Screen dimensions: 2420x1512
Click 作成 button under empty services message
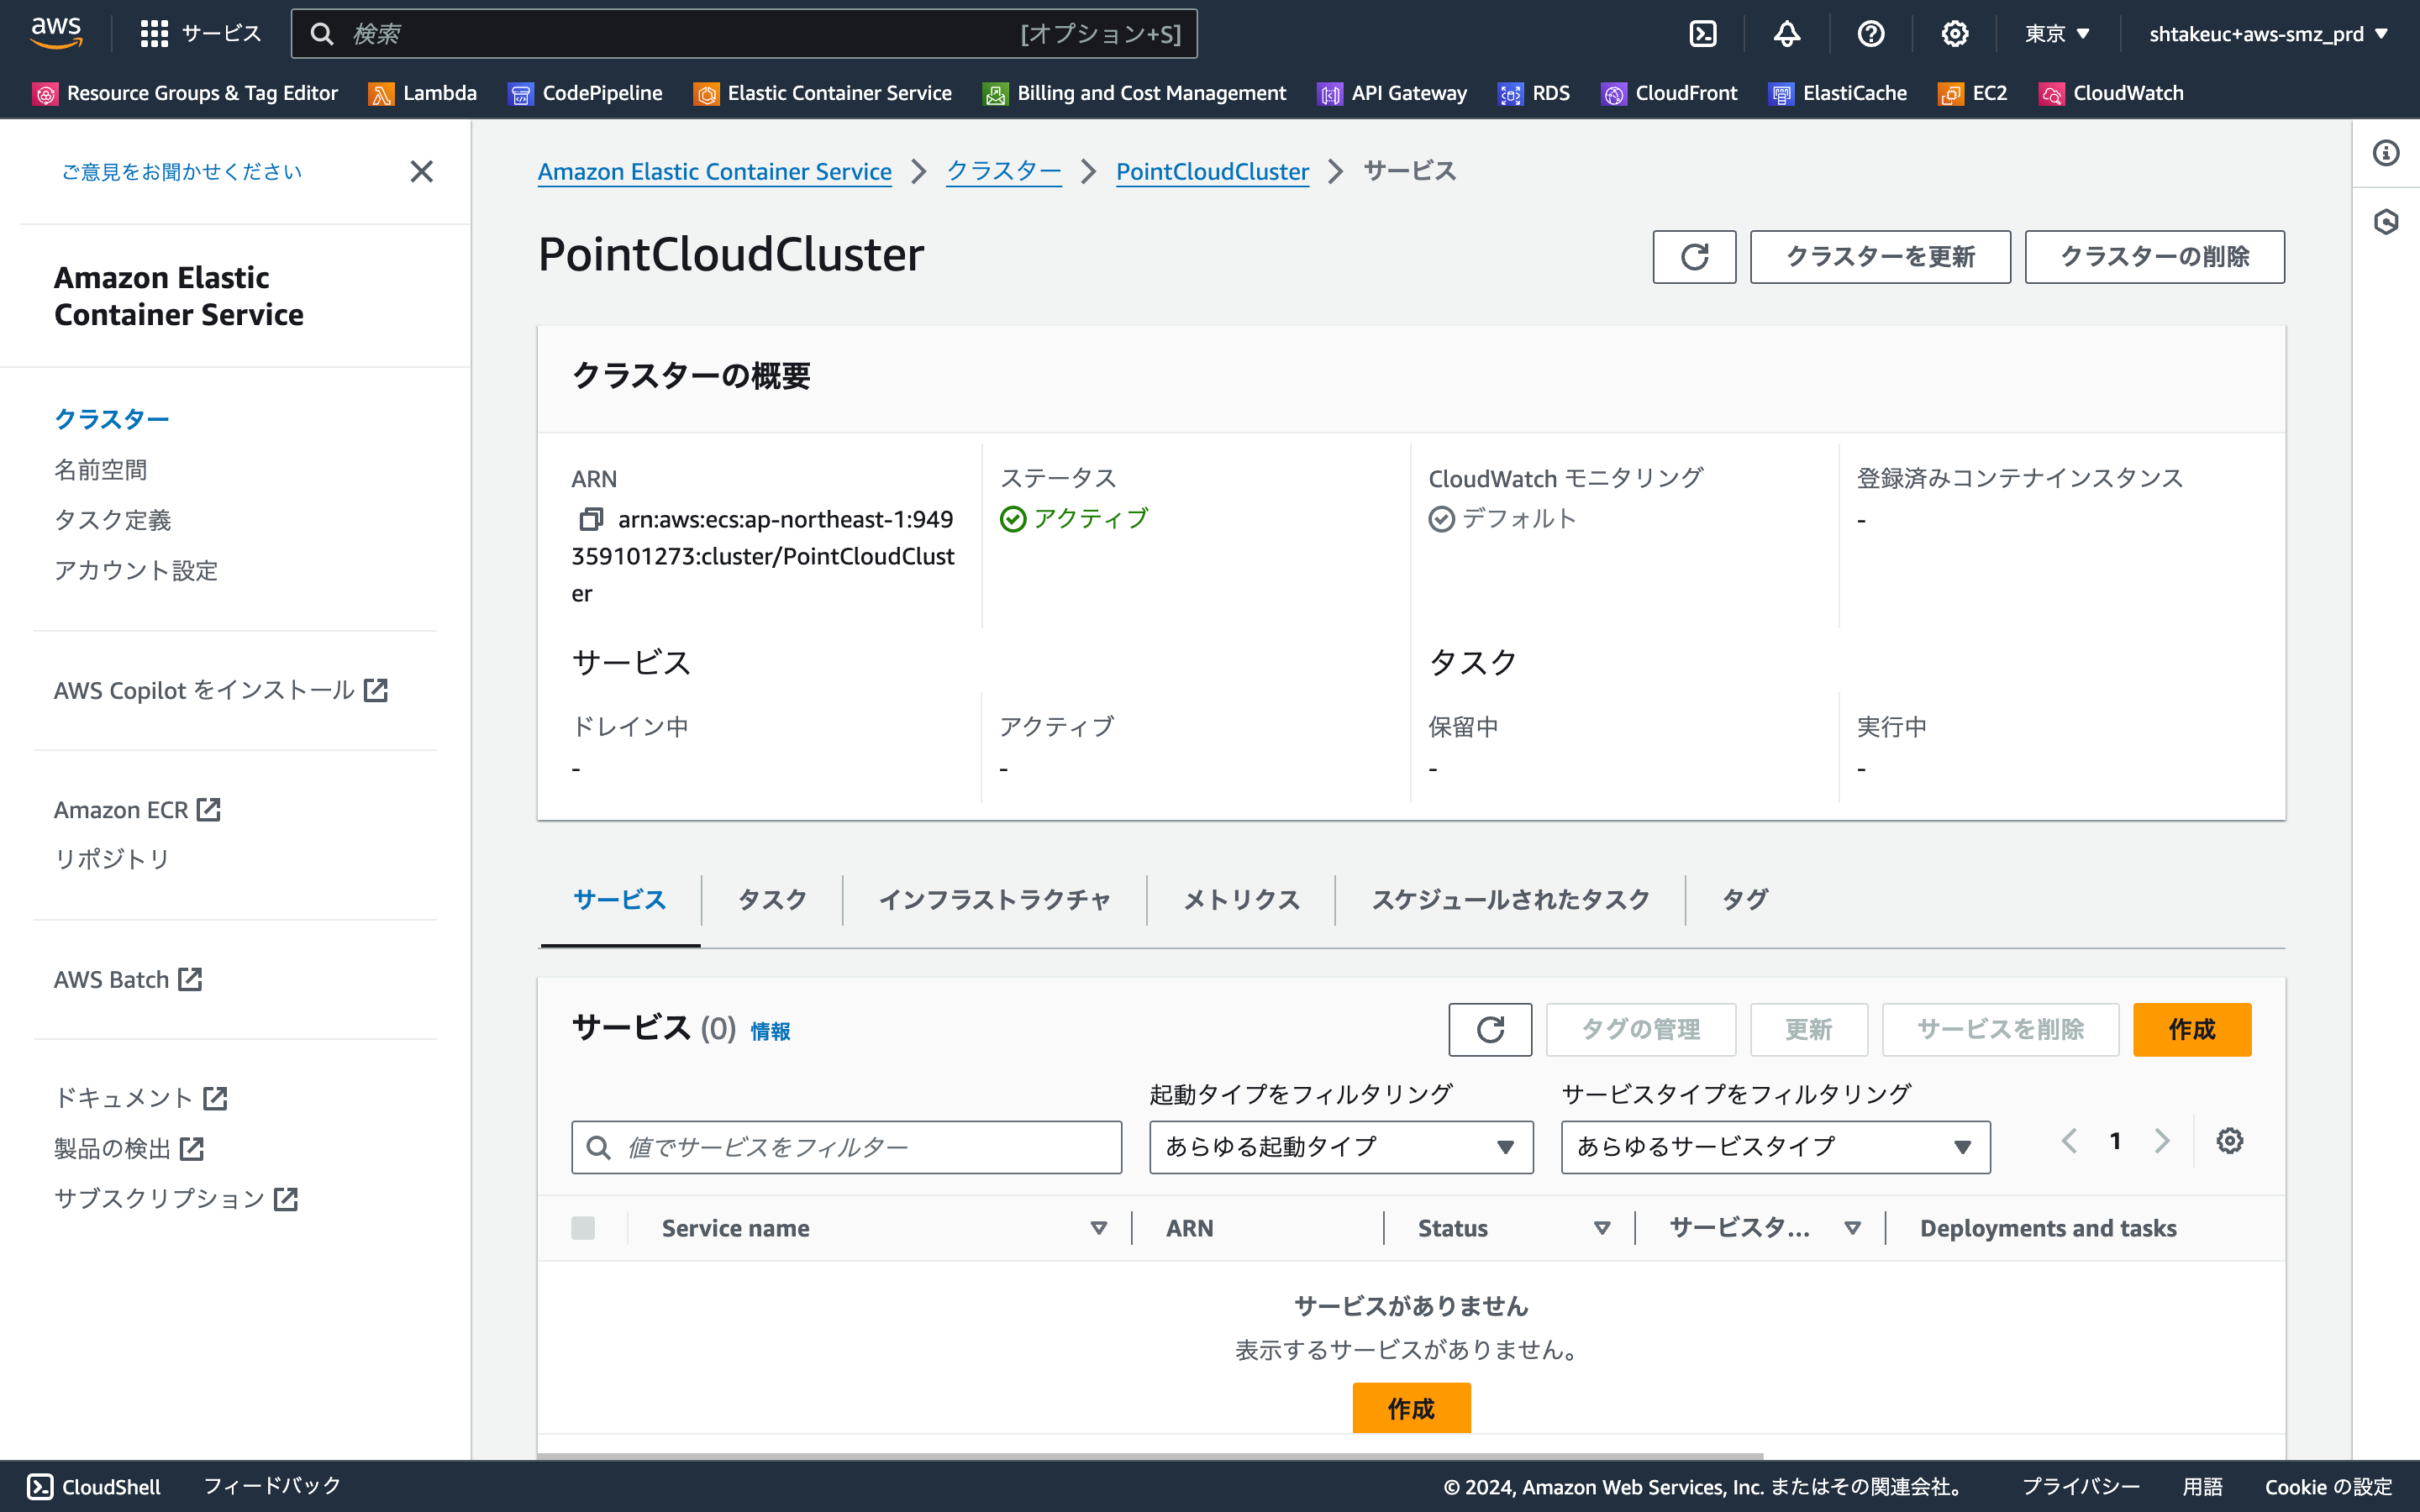[1411, 1408]
